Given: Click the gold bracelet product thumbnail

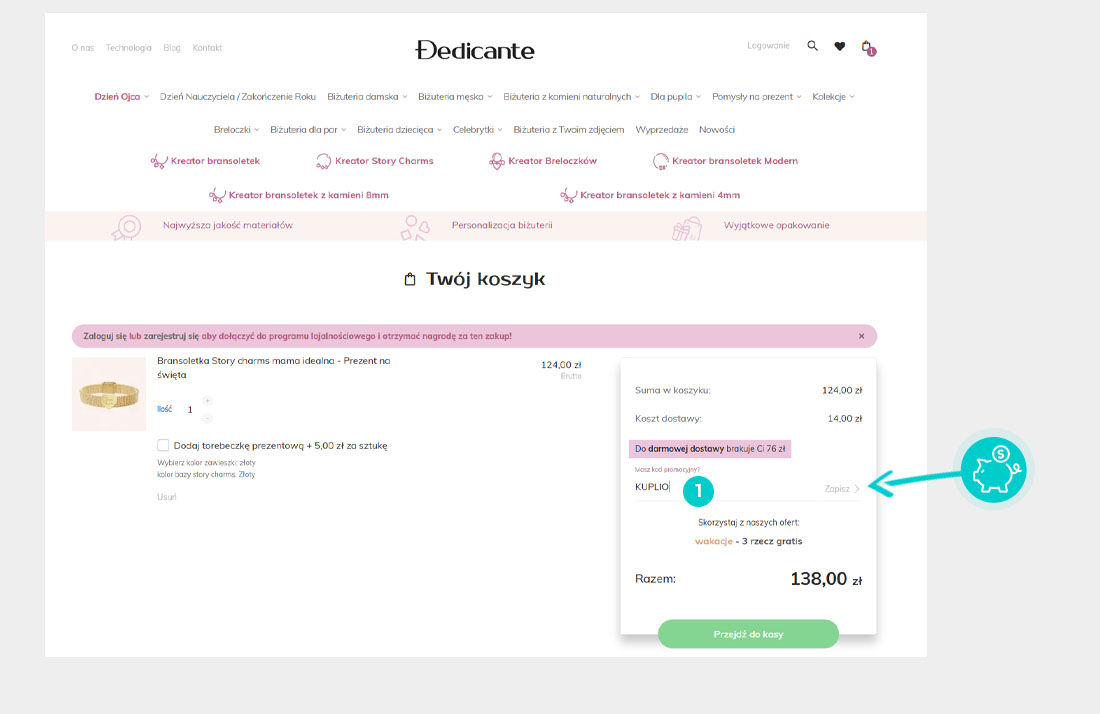Looking at the screenshot, I should (109, 394).
